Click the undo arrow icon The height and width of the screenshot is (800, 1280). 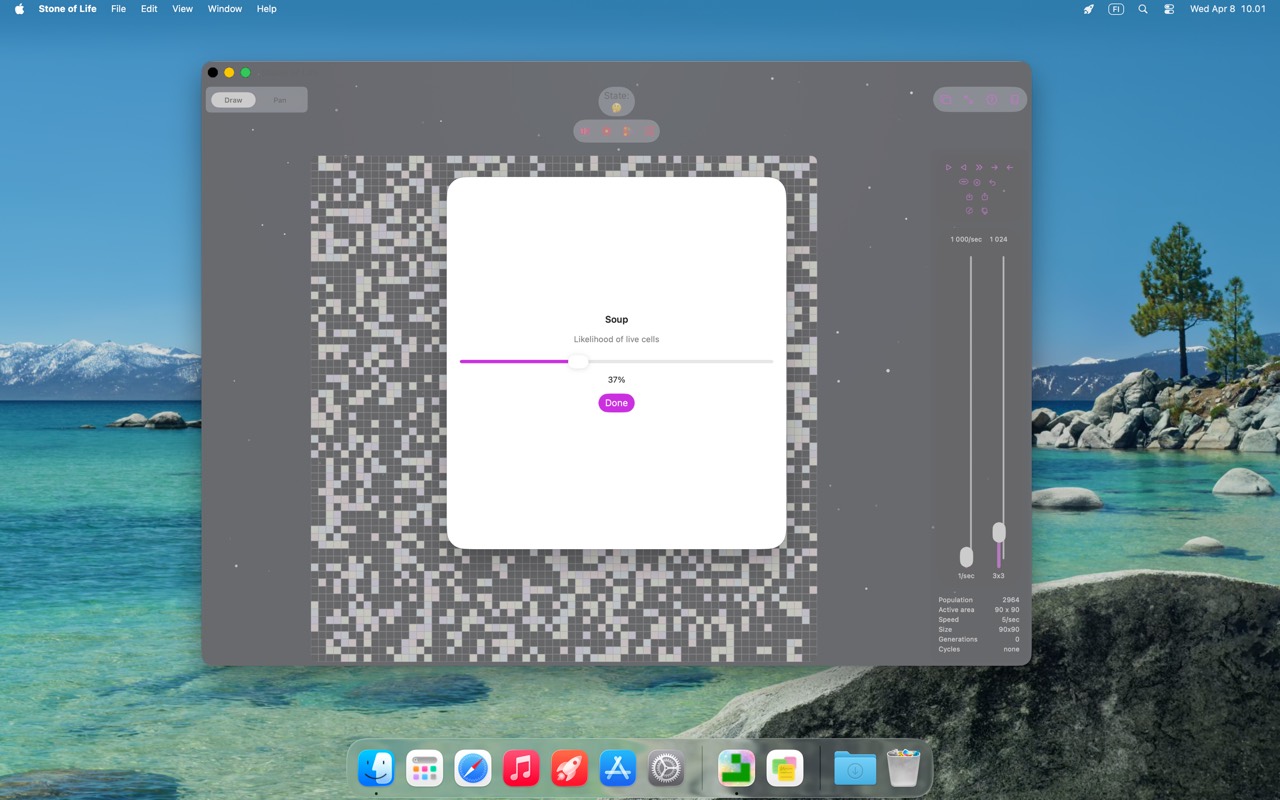pos(993,183)
